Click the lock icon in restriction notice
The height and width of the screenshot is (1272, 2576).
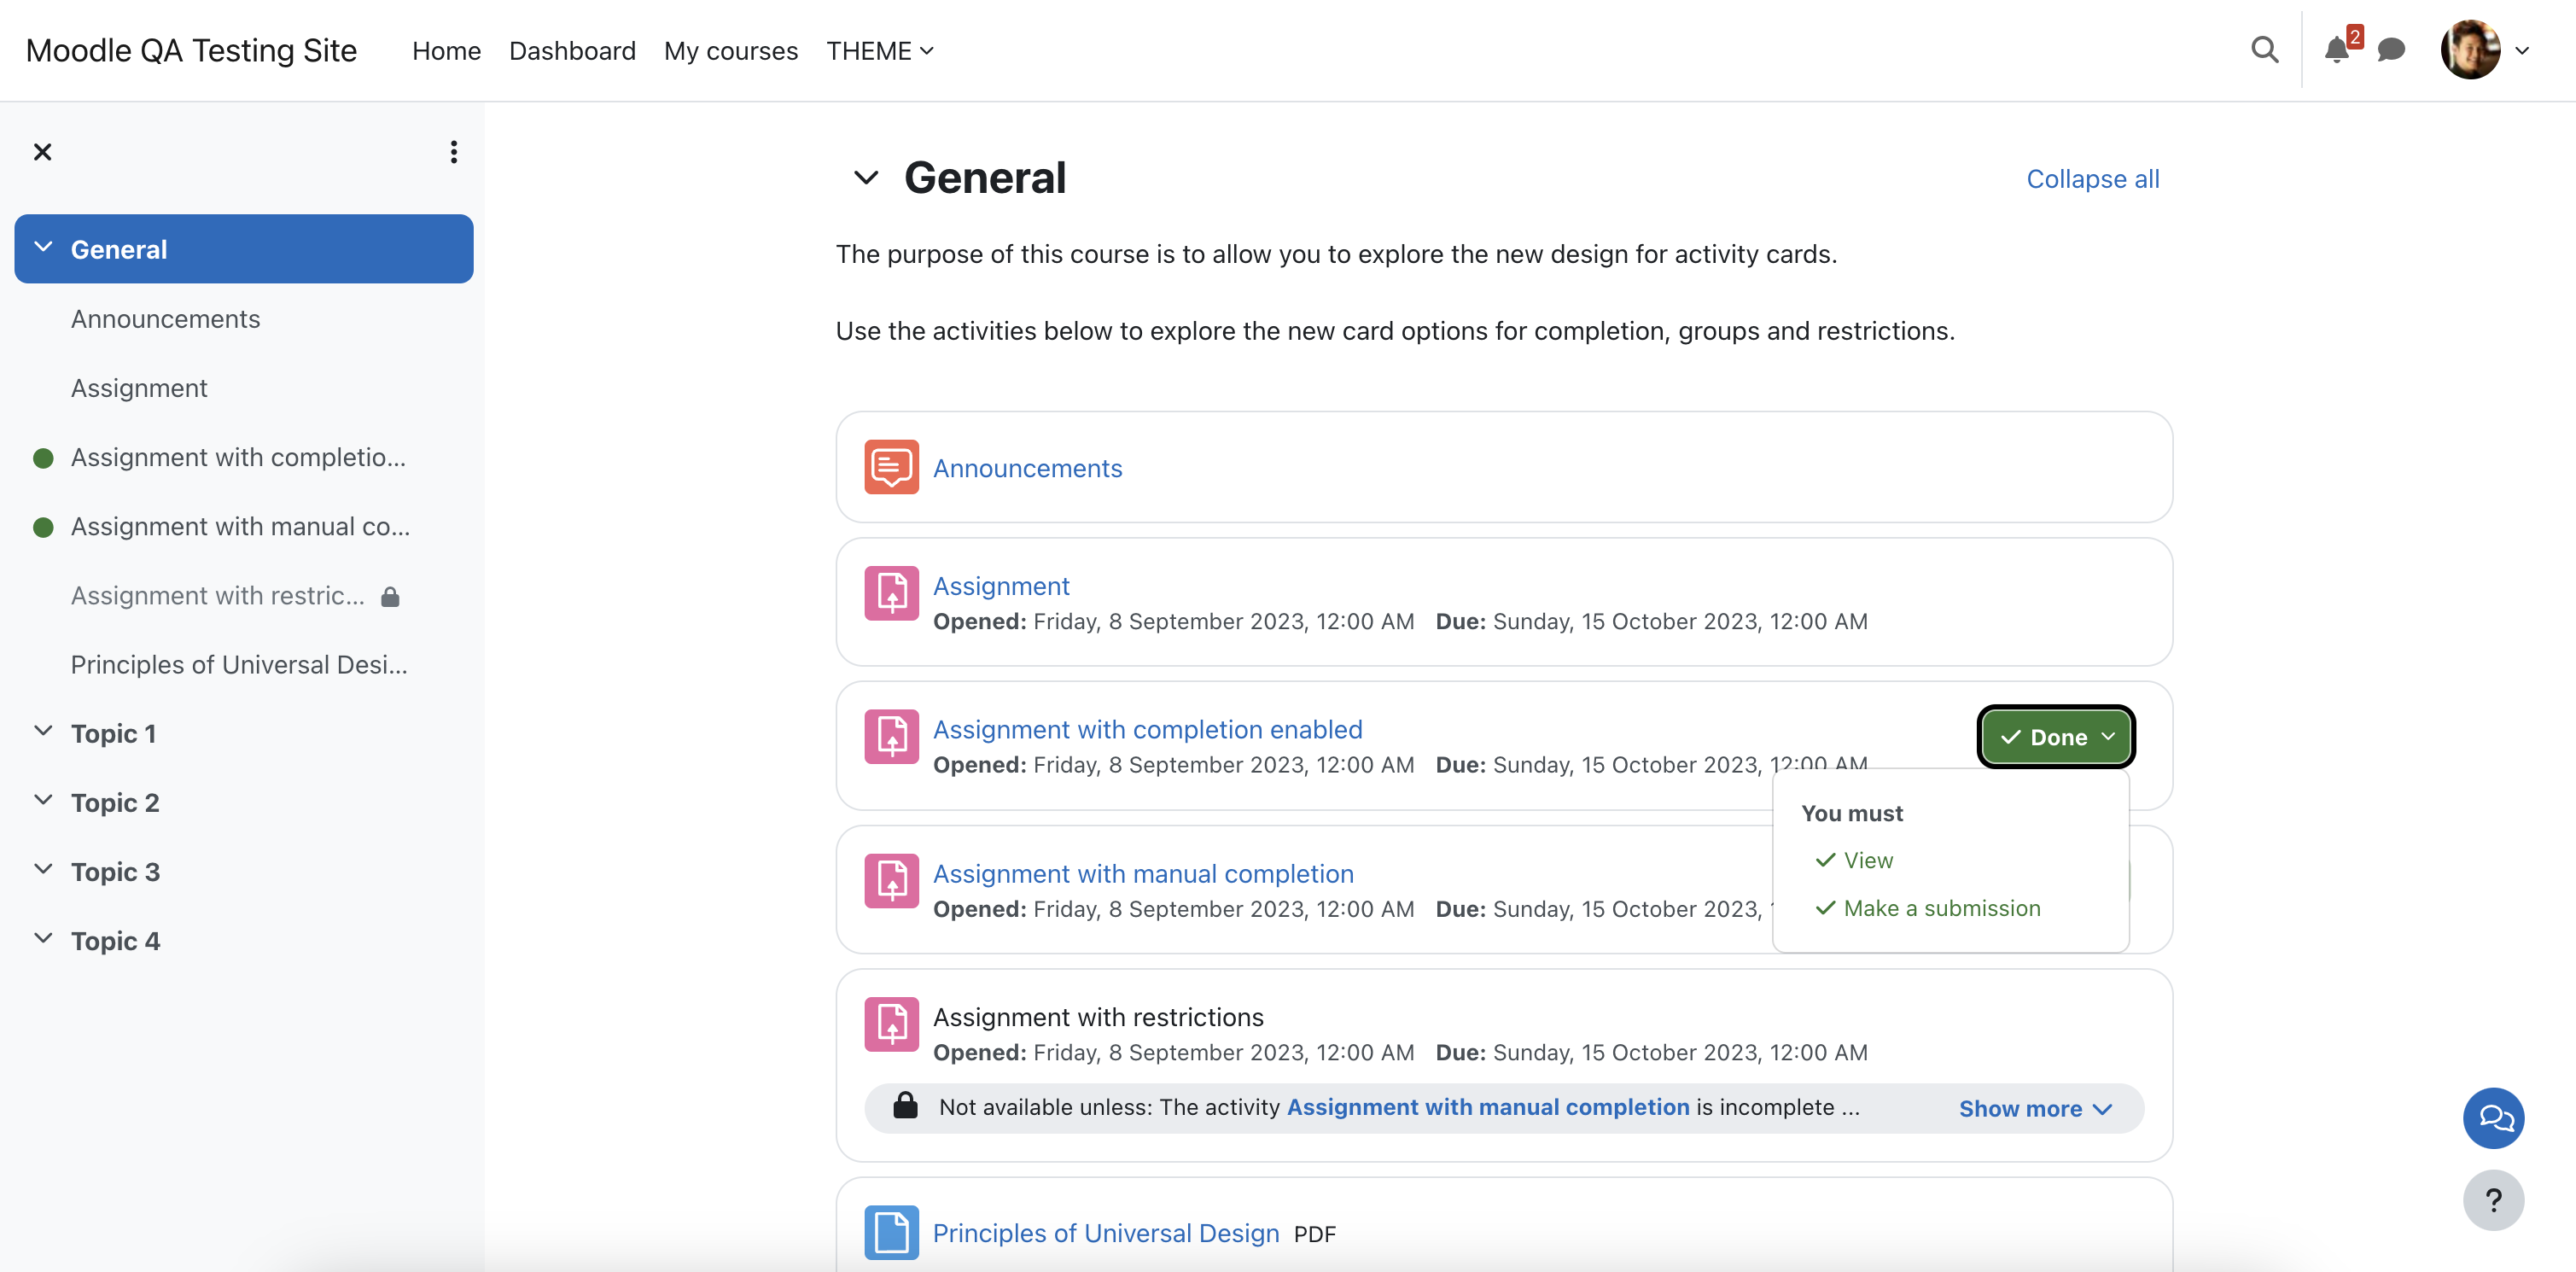[x=905, y=1106]
